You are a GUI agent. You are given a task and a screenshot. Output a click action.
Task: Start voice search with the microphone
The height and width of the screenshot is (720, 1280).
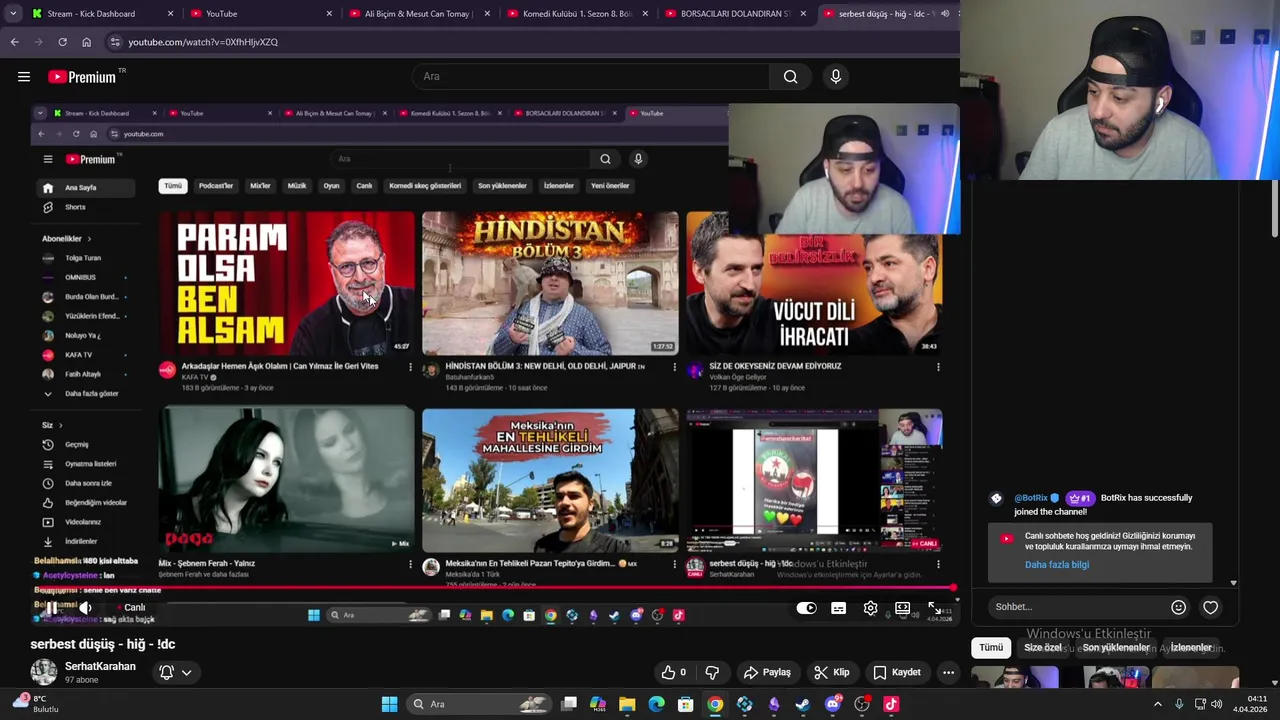tap(836, 76)
